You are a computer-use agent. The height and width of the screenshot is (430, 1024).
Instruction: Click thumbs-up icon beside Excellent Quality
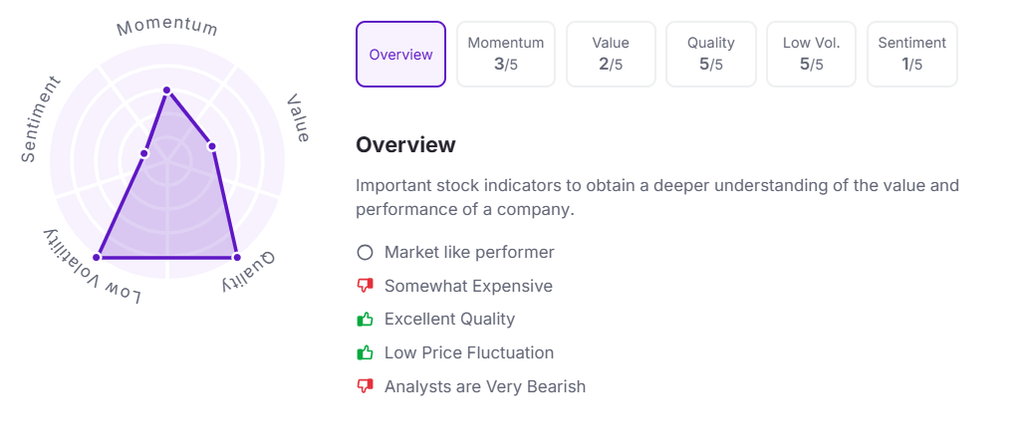tap(365, 320)
